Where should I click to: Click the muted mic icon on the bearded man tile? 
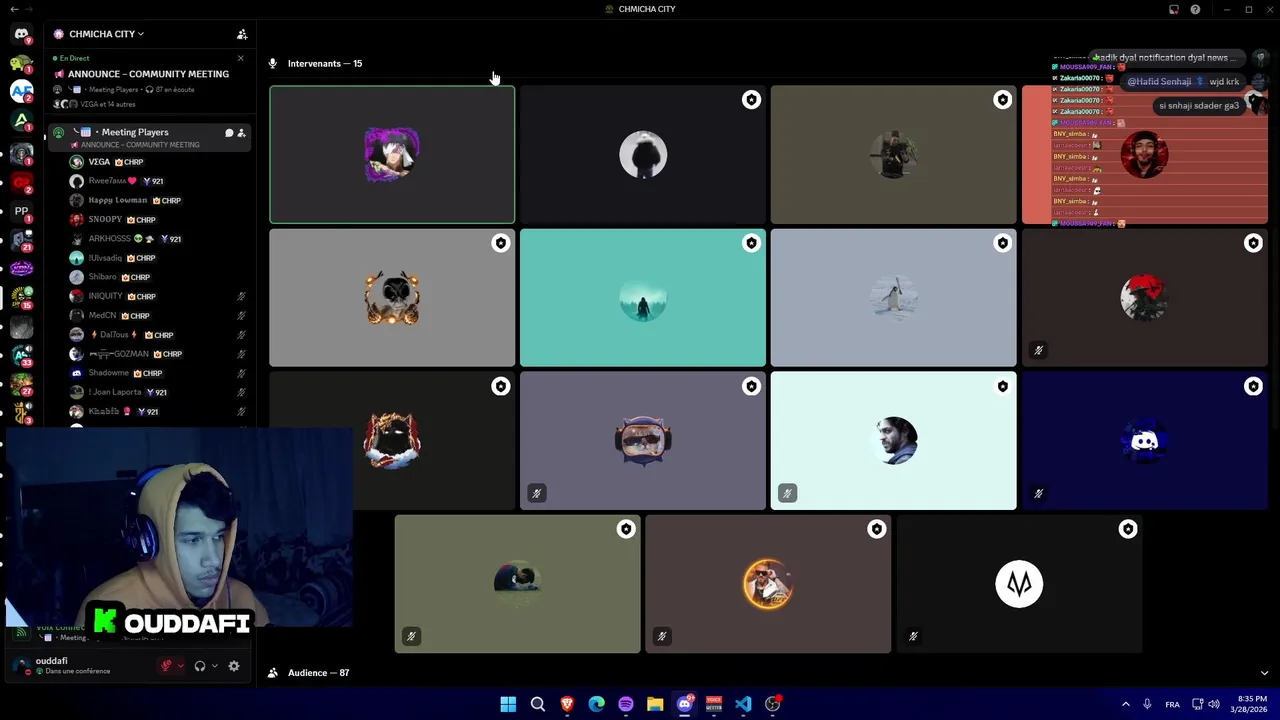pyautogui.click(x=787, y=493)
